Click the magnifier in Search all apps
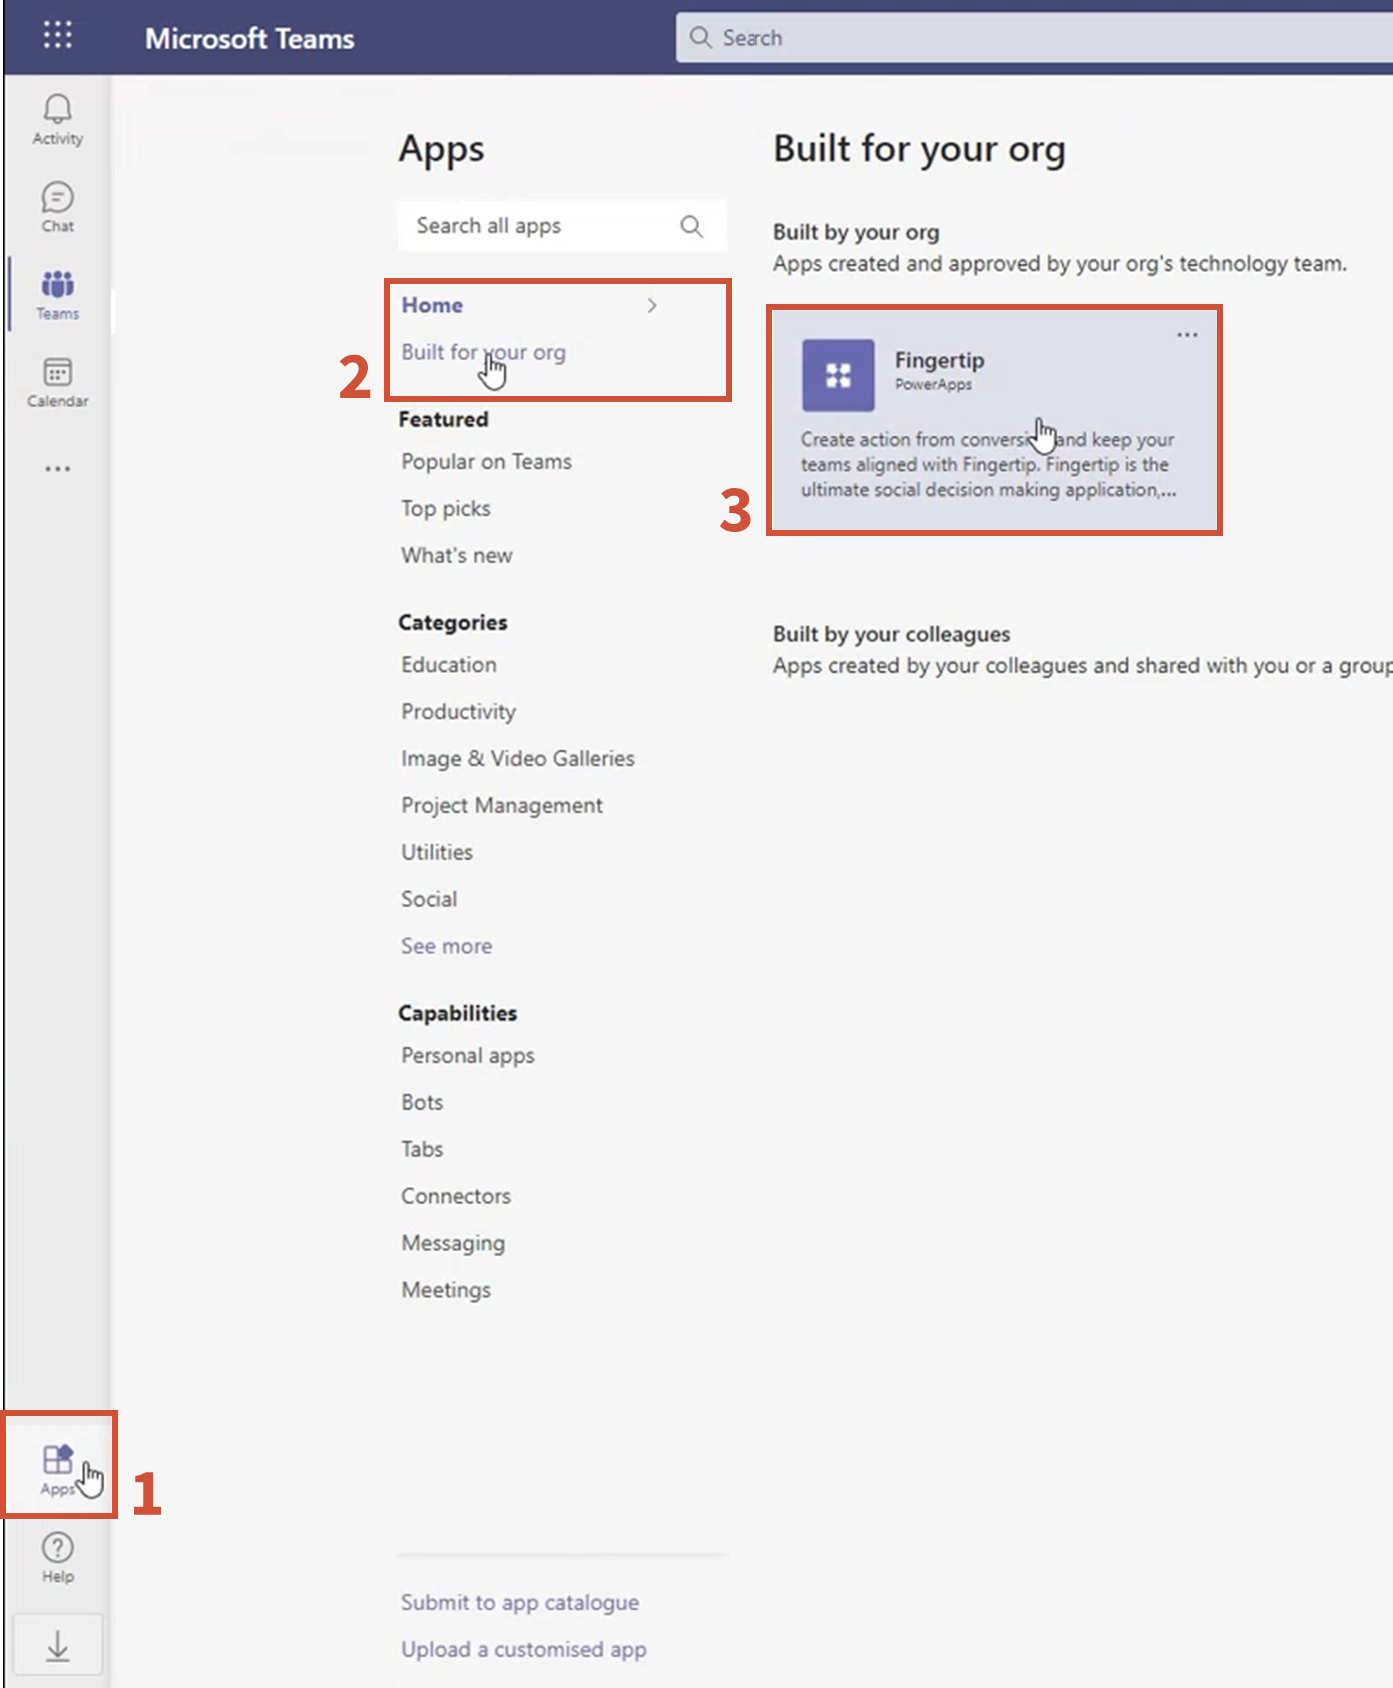The image size is (1393, 1688). [x=692, y=226]
